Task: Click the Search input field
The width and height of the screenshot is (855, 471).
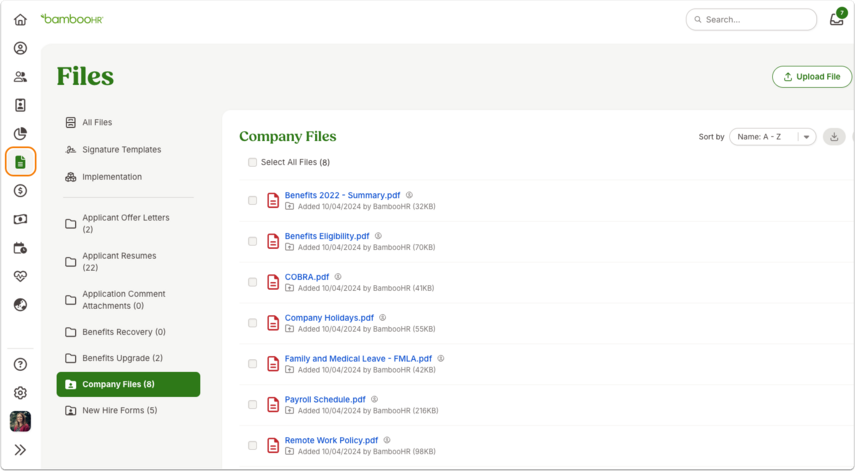Action: (x=751, y=20)
